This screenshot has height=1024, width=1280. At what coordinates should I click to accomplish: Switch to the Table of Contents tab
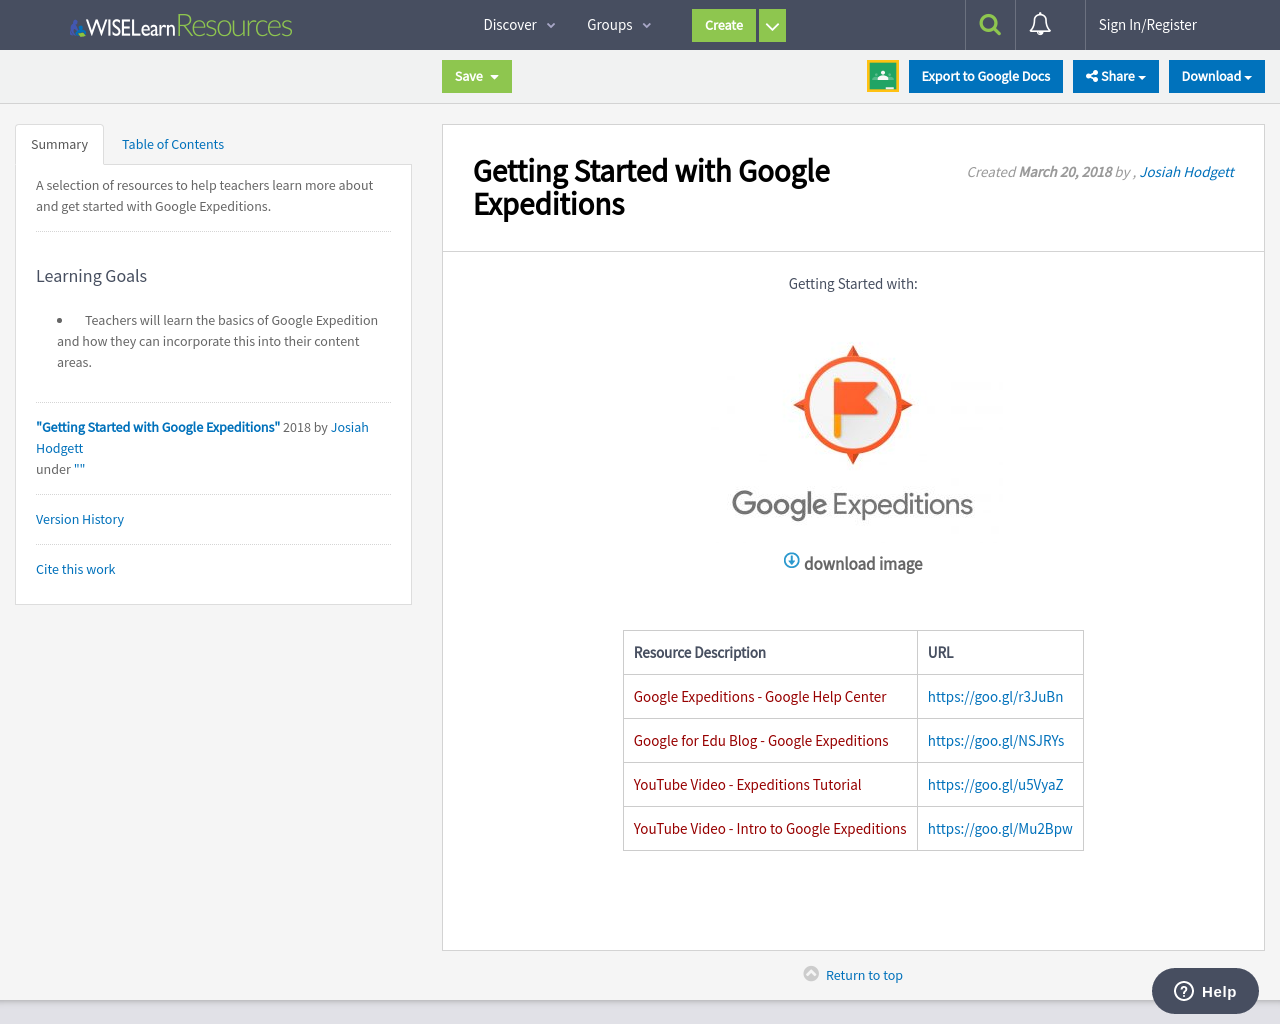172,144
